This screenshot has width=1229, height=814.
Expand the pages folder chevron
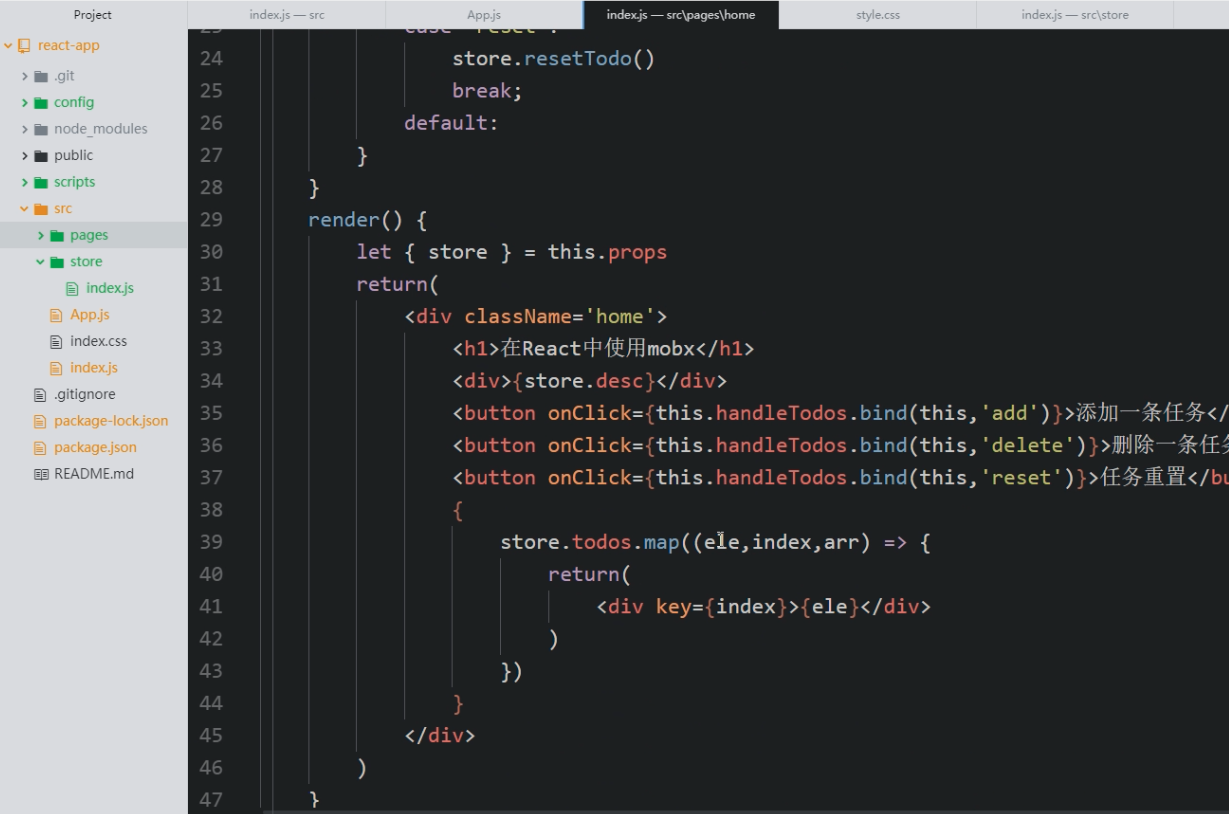(x=41, y=235)
